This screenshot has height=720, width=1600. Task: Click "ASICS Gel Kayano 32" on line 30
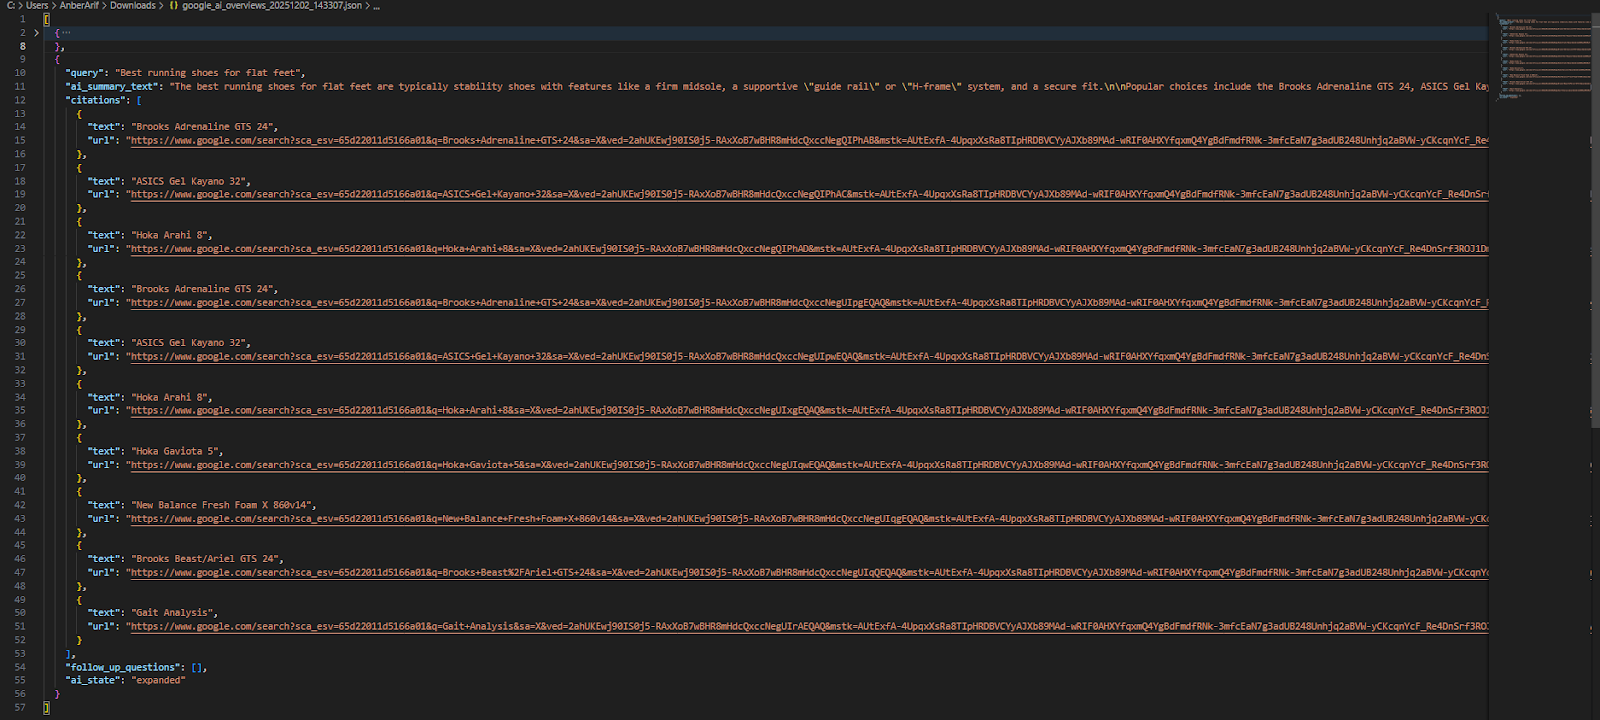(190, 343)
